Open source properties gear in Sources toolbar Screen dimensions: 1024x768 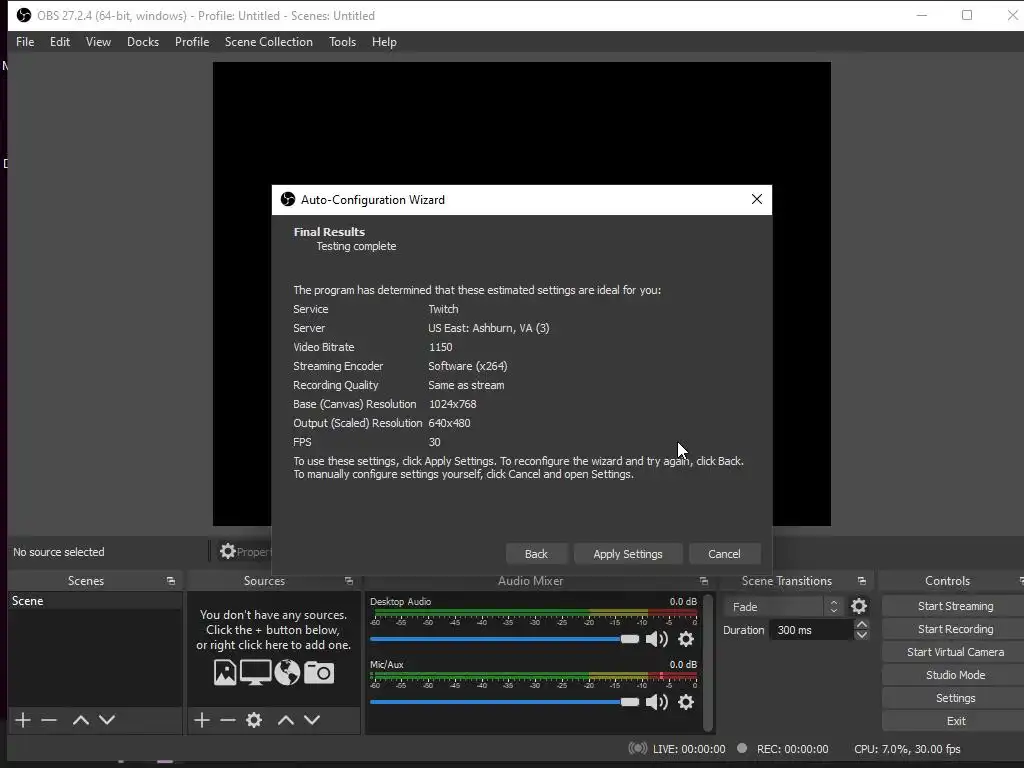click(254, 720)
